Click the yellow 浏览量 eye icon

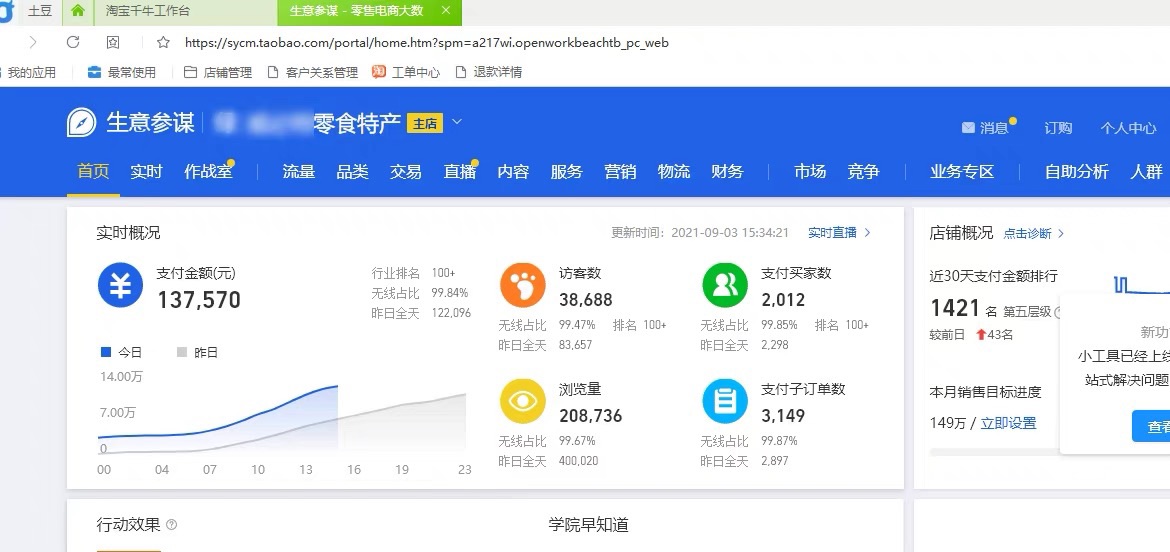click(523, 401)
